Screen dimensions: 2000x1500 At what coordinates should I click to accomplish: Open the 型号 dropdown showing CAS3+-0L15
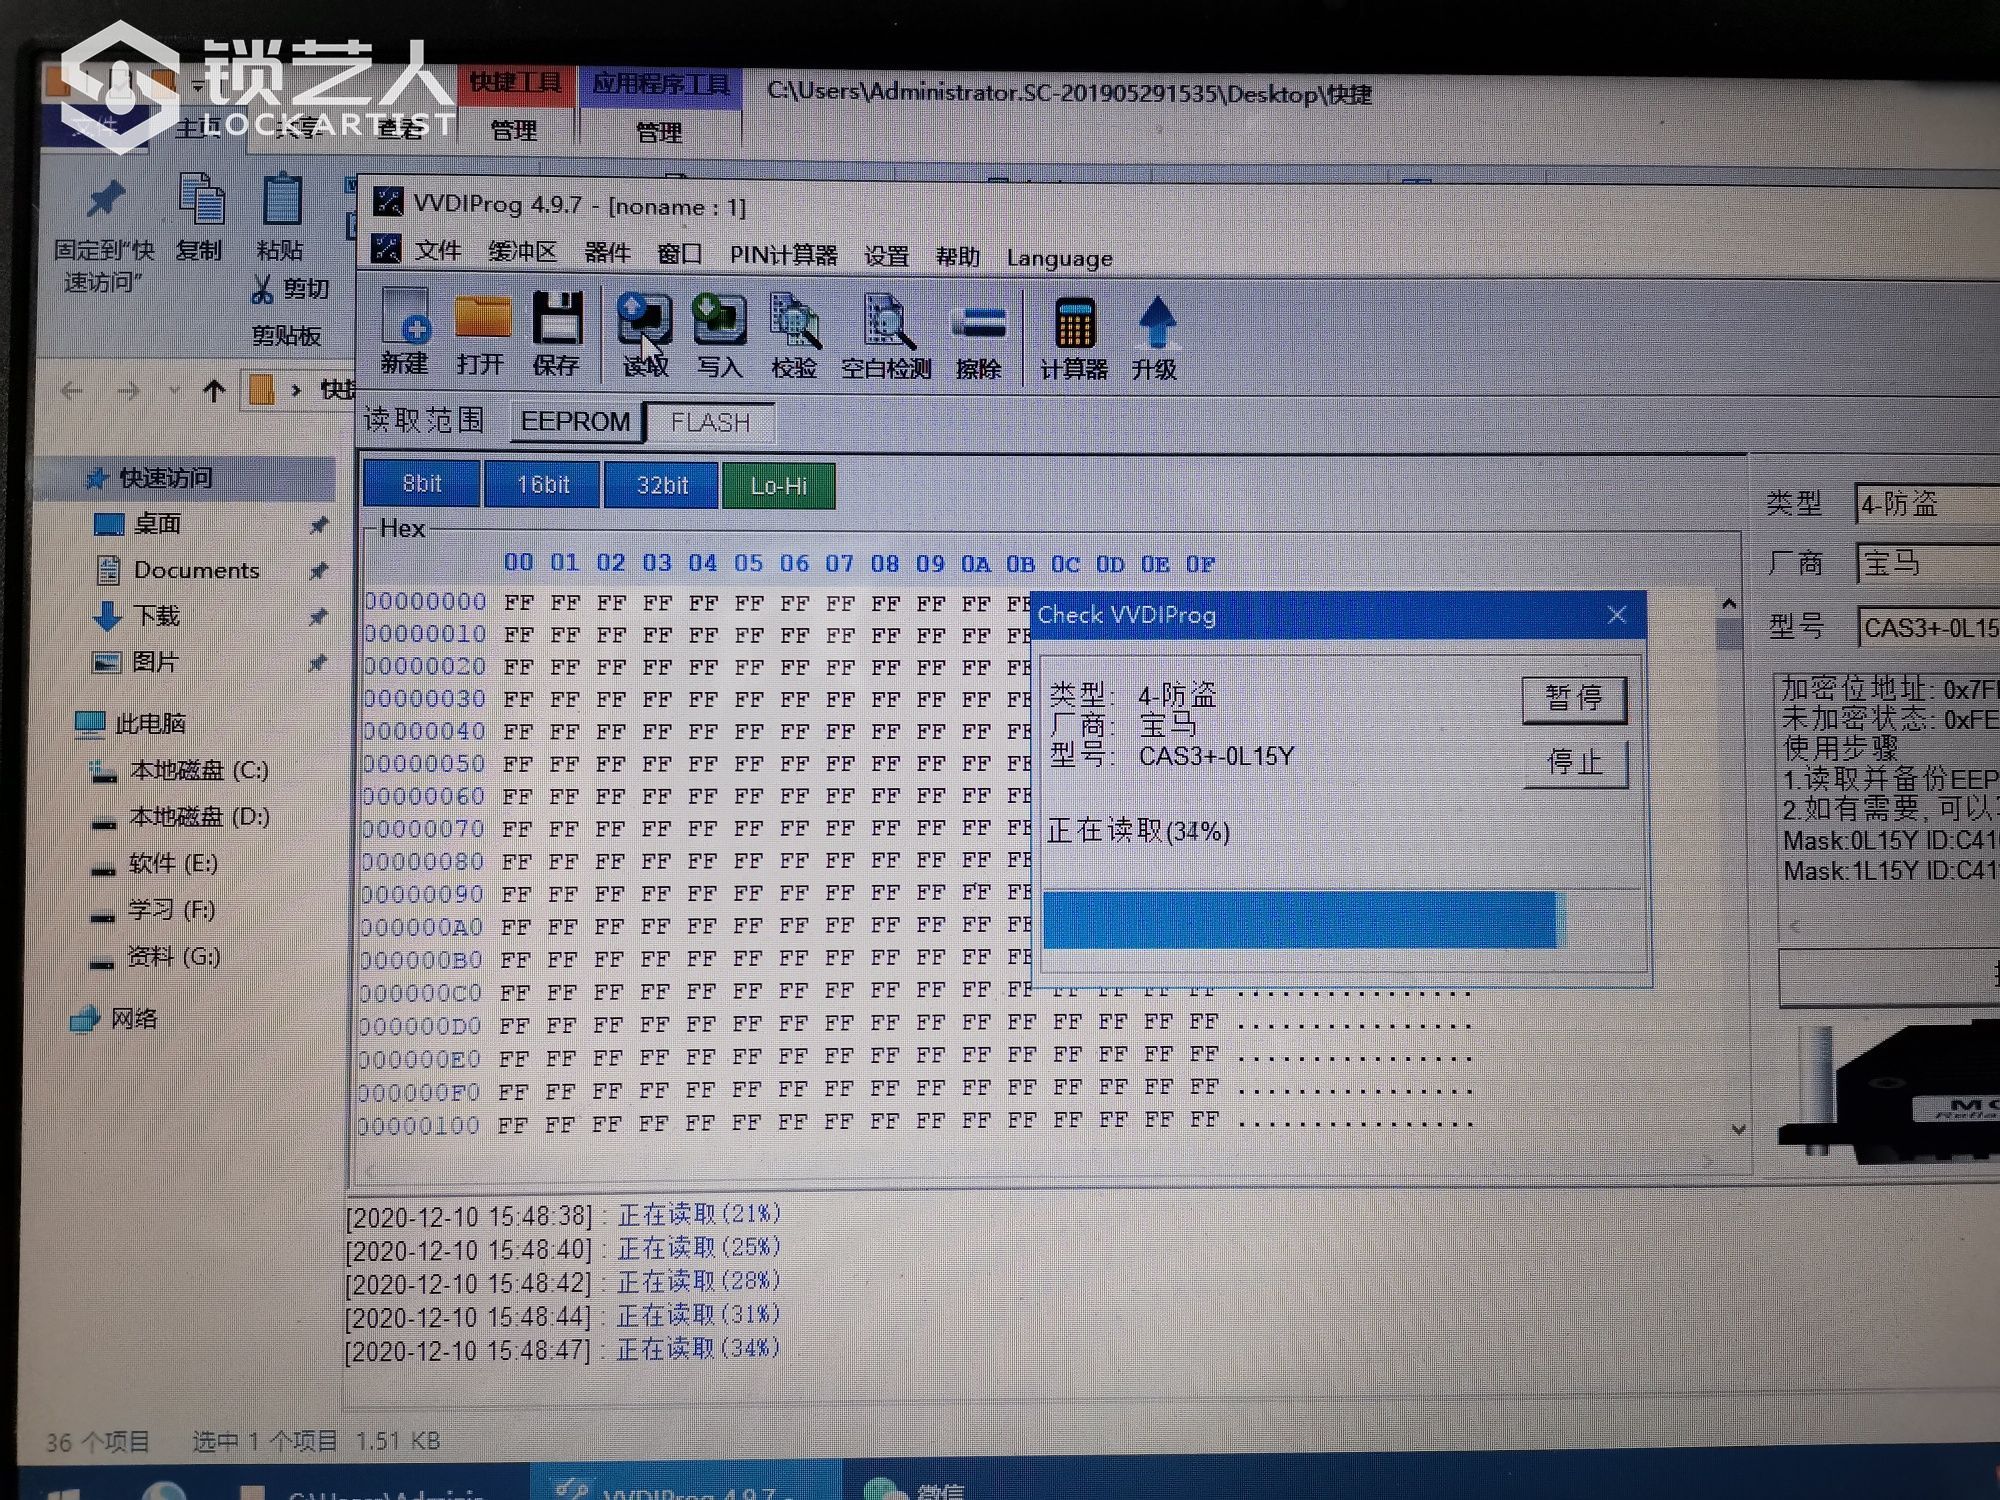click(1928, 628)
